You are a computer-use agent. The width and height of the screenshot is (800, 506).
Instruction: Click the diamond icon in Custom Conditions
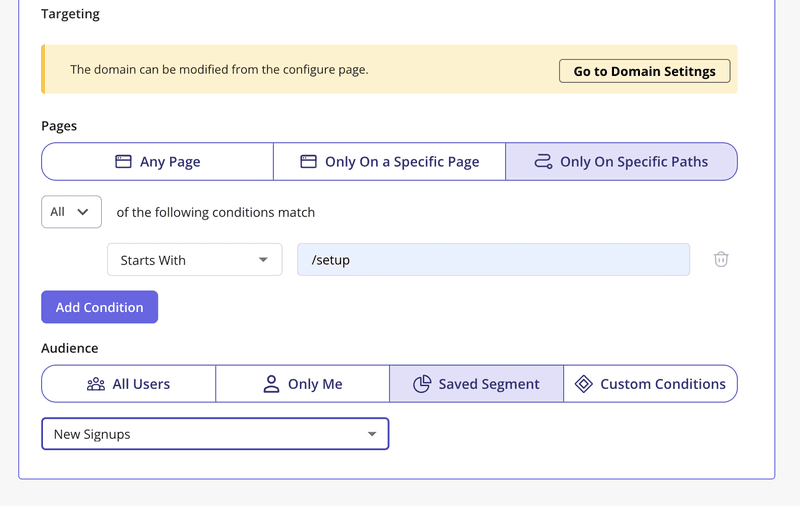tap(584, 384)
